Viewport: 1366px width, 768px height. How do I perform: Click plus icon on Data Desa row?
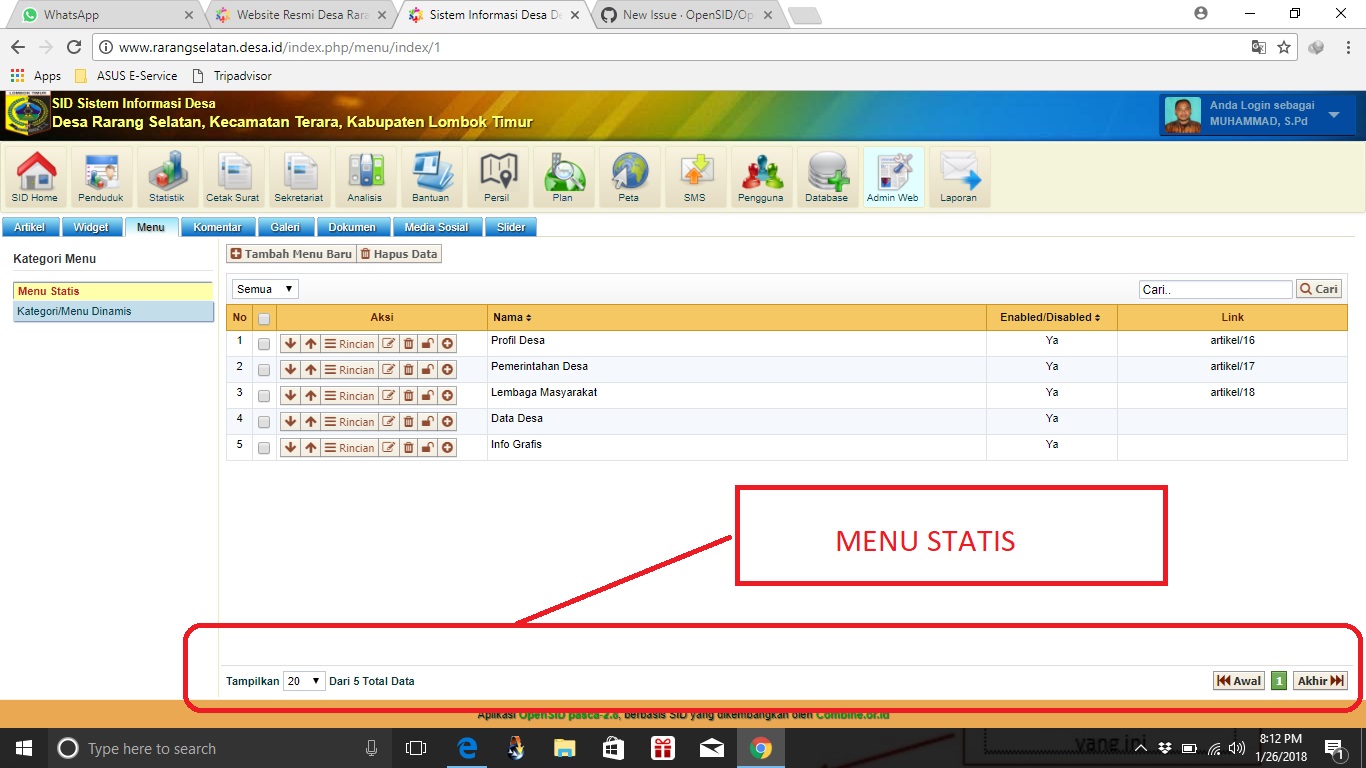(447, 421)
